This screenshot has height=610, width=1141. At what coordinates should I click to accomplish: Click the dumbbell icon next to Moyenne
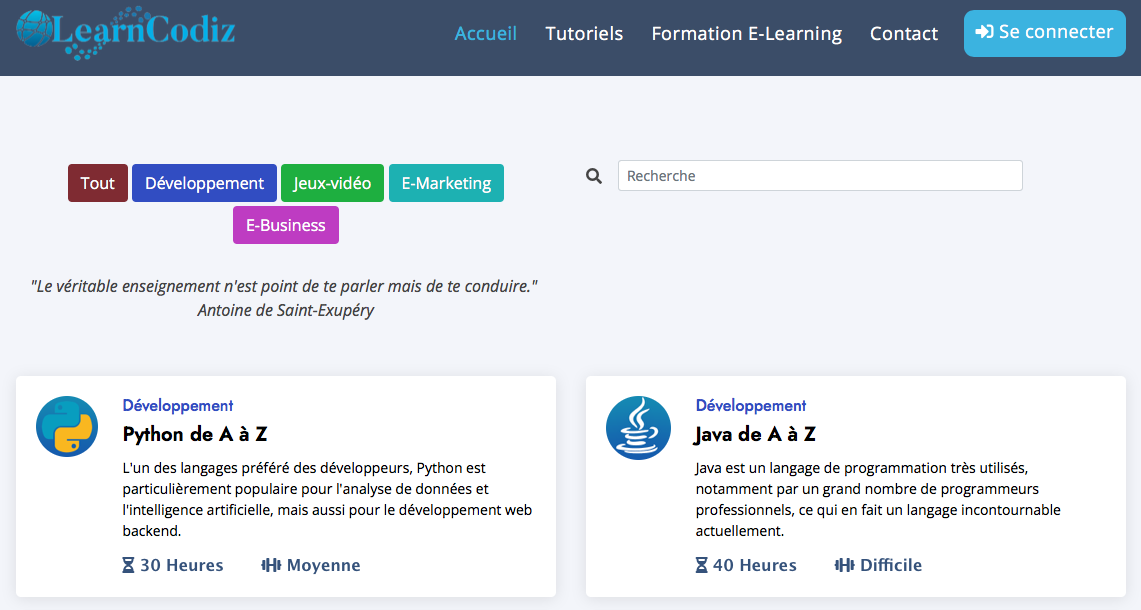(x=271, y=565)
